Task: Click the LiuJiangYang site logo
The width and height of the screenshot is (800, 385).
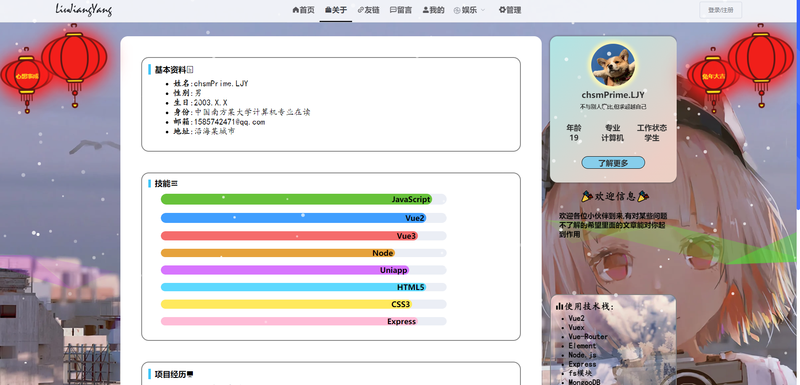Action: [84, 10]
